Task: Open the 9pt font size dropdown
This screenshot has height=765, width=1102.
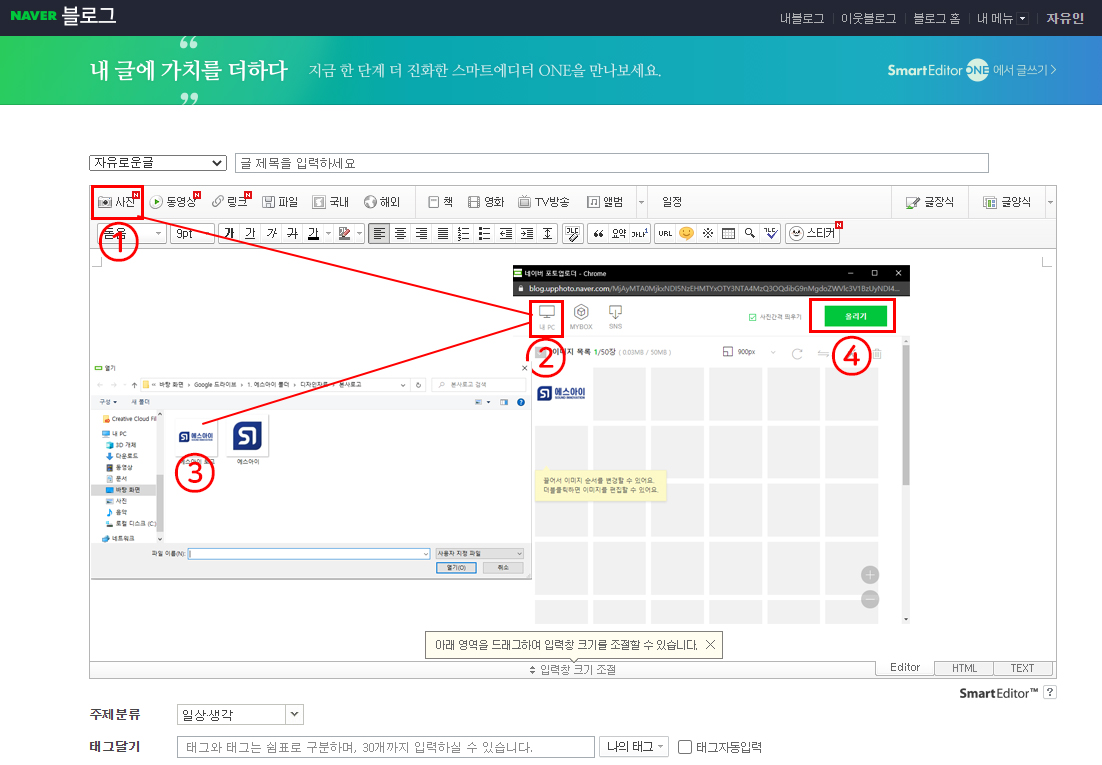Action: [192, 233]
